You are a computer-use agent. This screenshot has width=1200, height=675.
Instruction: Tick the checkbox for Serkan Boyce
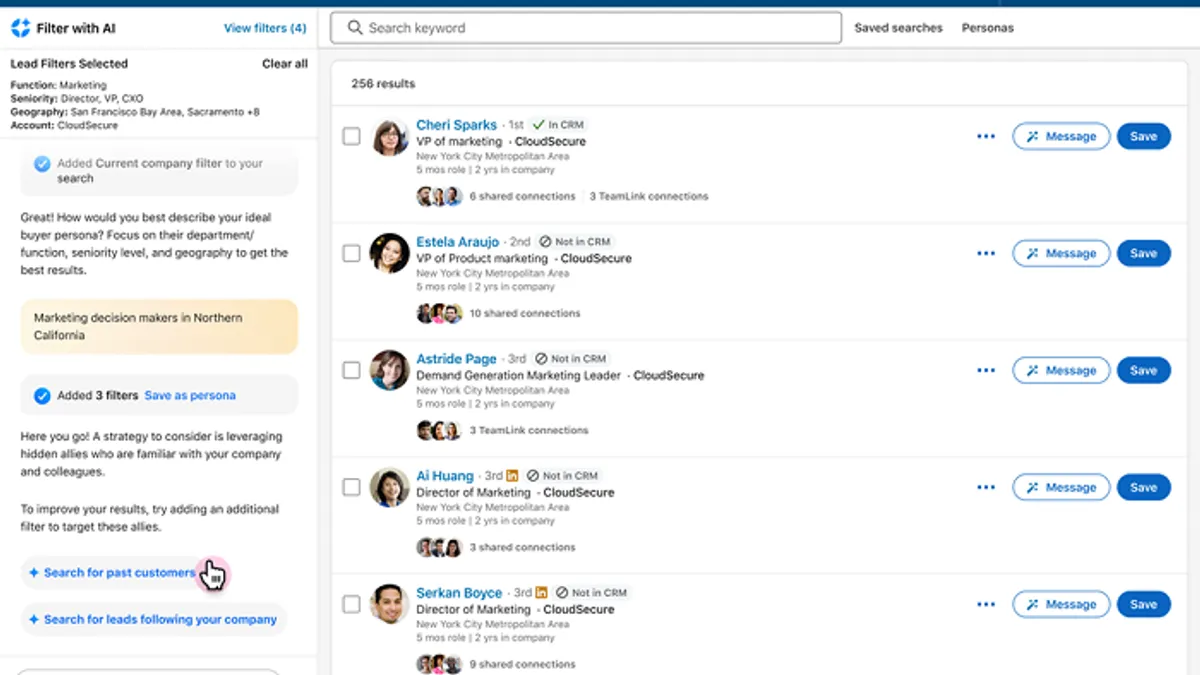351,604
